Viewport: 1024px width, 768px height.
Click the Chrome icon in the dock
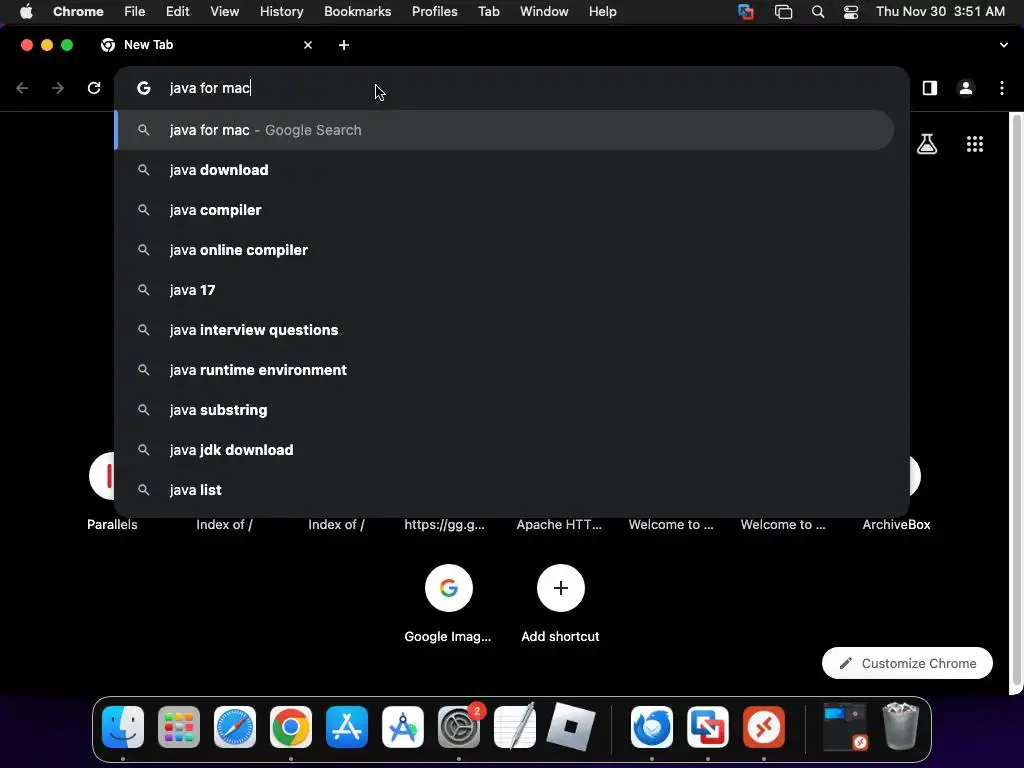291,727
